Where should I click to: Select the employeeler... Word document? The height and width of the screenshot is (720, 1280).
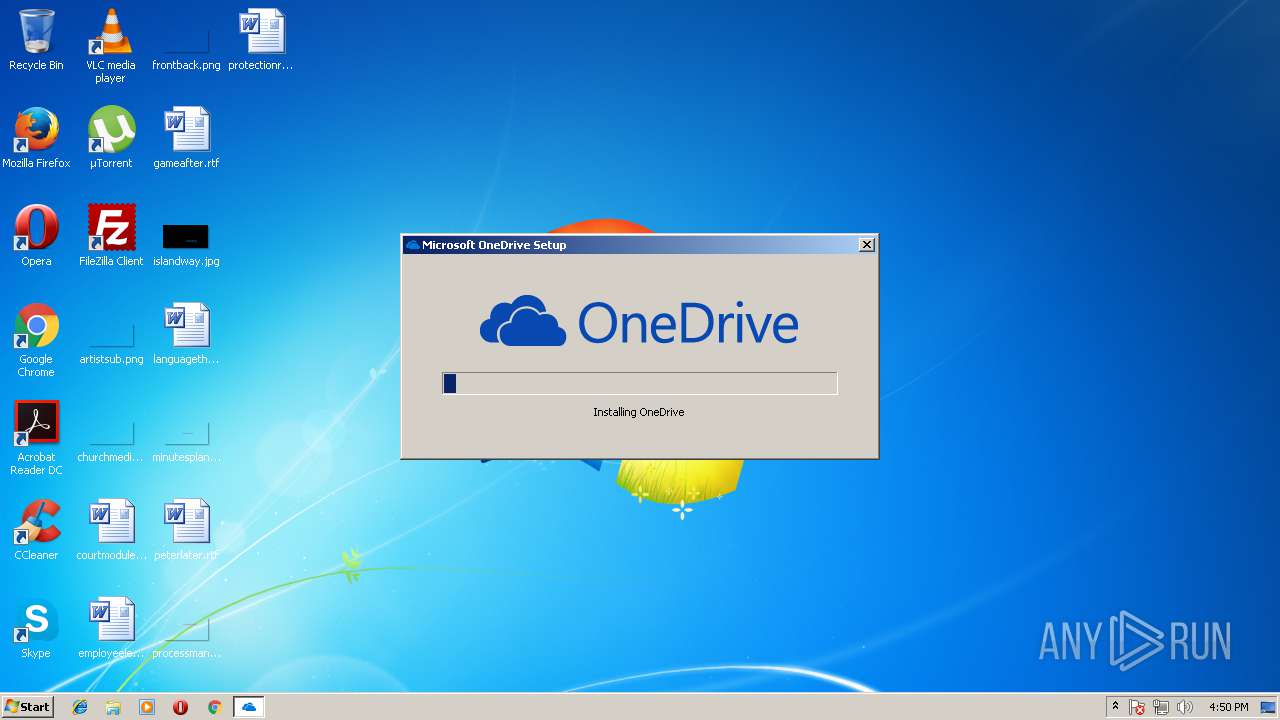click(111, 628)
